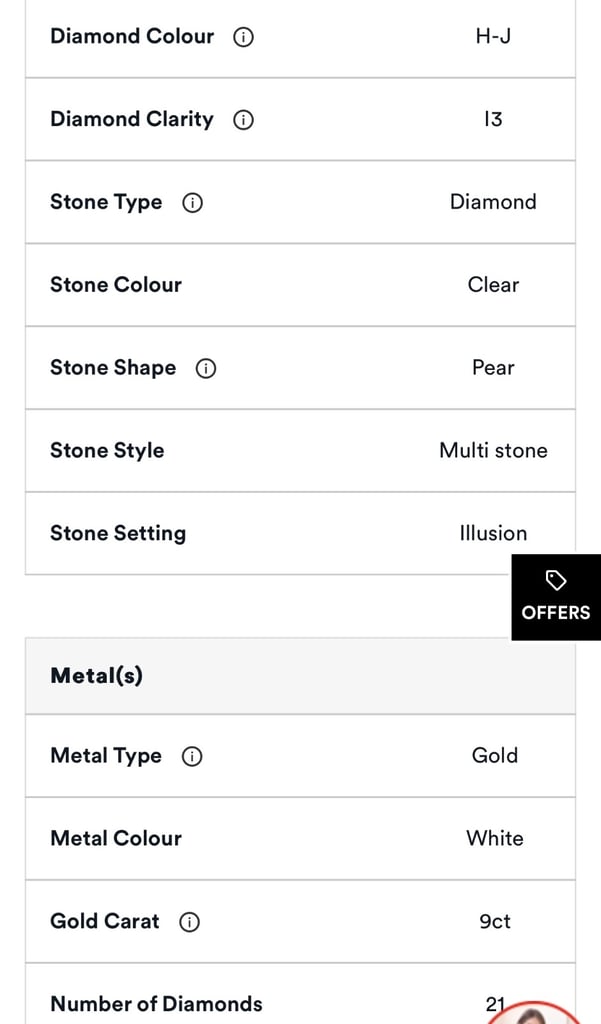
Task: Open Gold Carat info icon
Action: [x=189, y=922]
